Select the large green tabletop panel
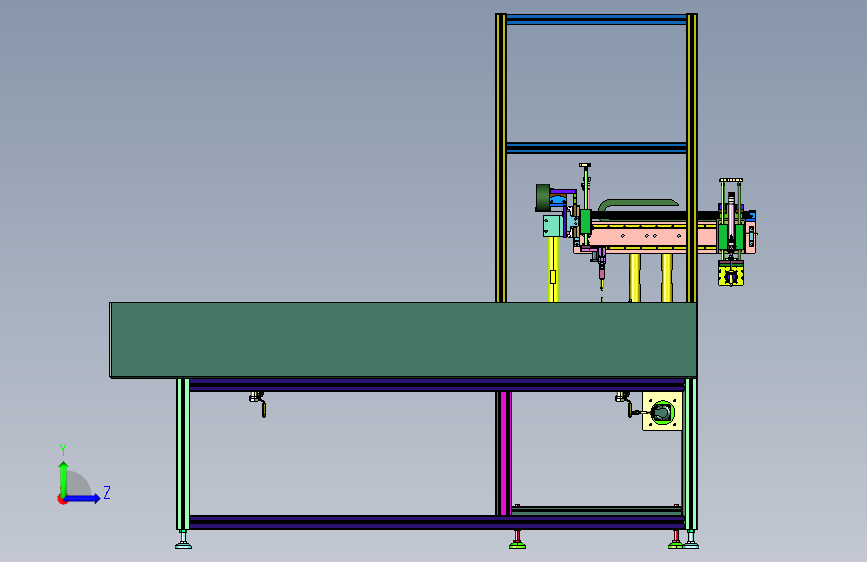The height and width of the screenshot is (562, 867). (403, 340)
